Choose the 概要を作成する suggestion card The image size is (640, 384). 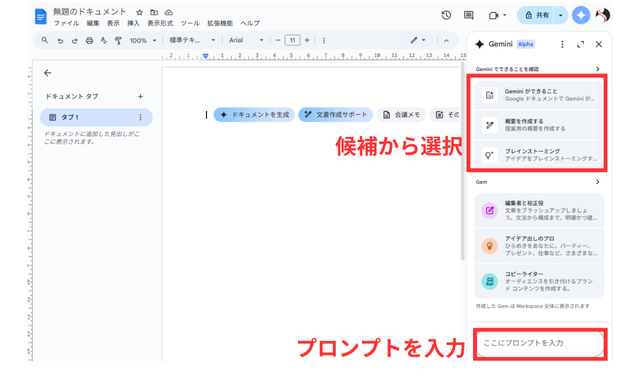coord(538,125)
